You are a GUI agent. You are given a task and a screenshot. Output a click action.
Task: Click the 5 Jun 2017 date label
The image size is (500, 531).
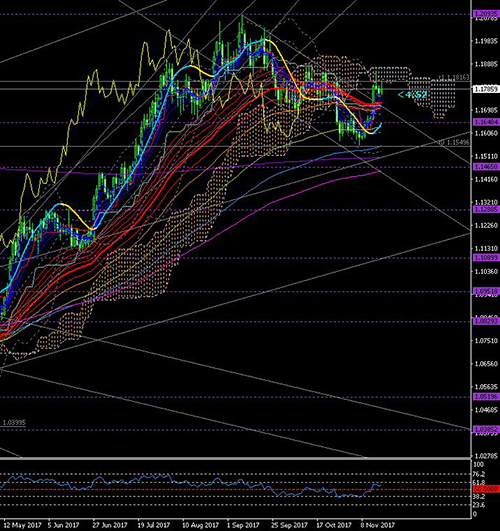point(63,525)
